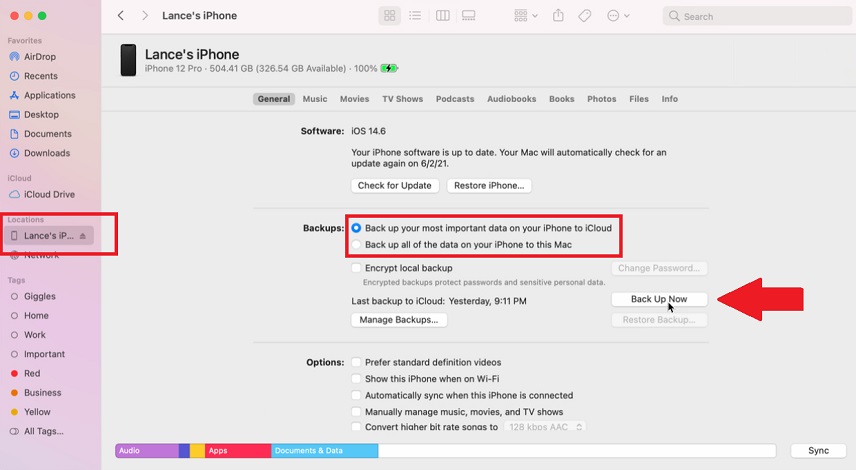Select Lance's iPhone in Locations
Screen dimensions: 856x470
49,236
